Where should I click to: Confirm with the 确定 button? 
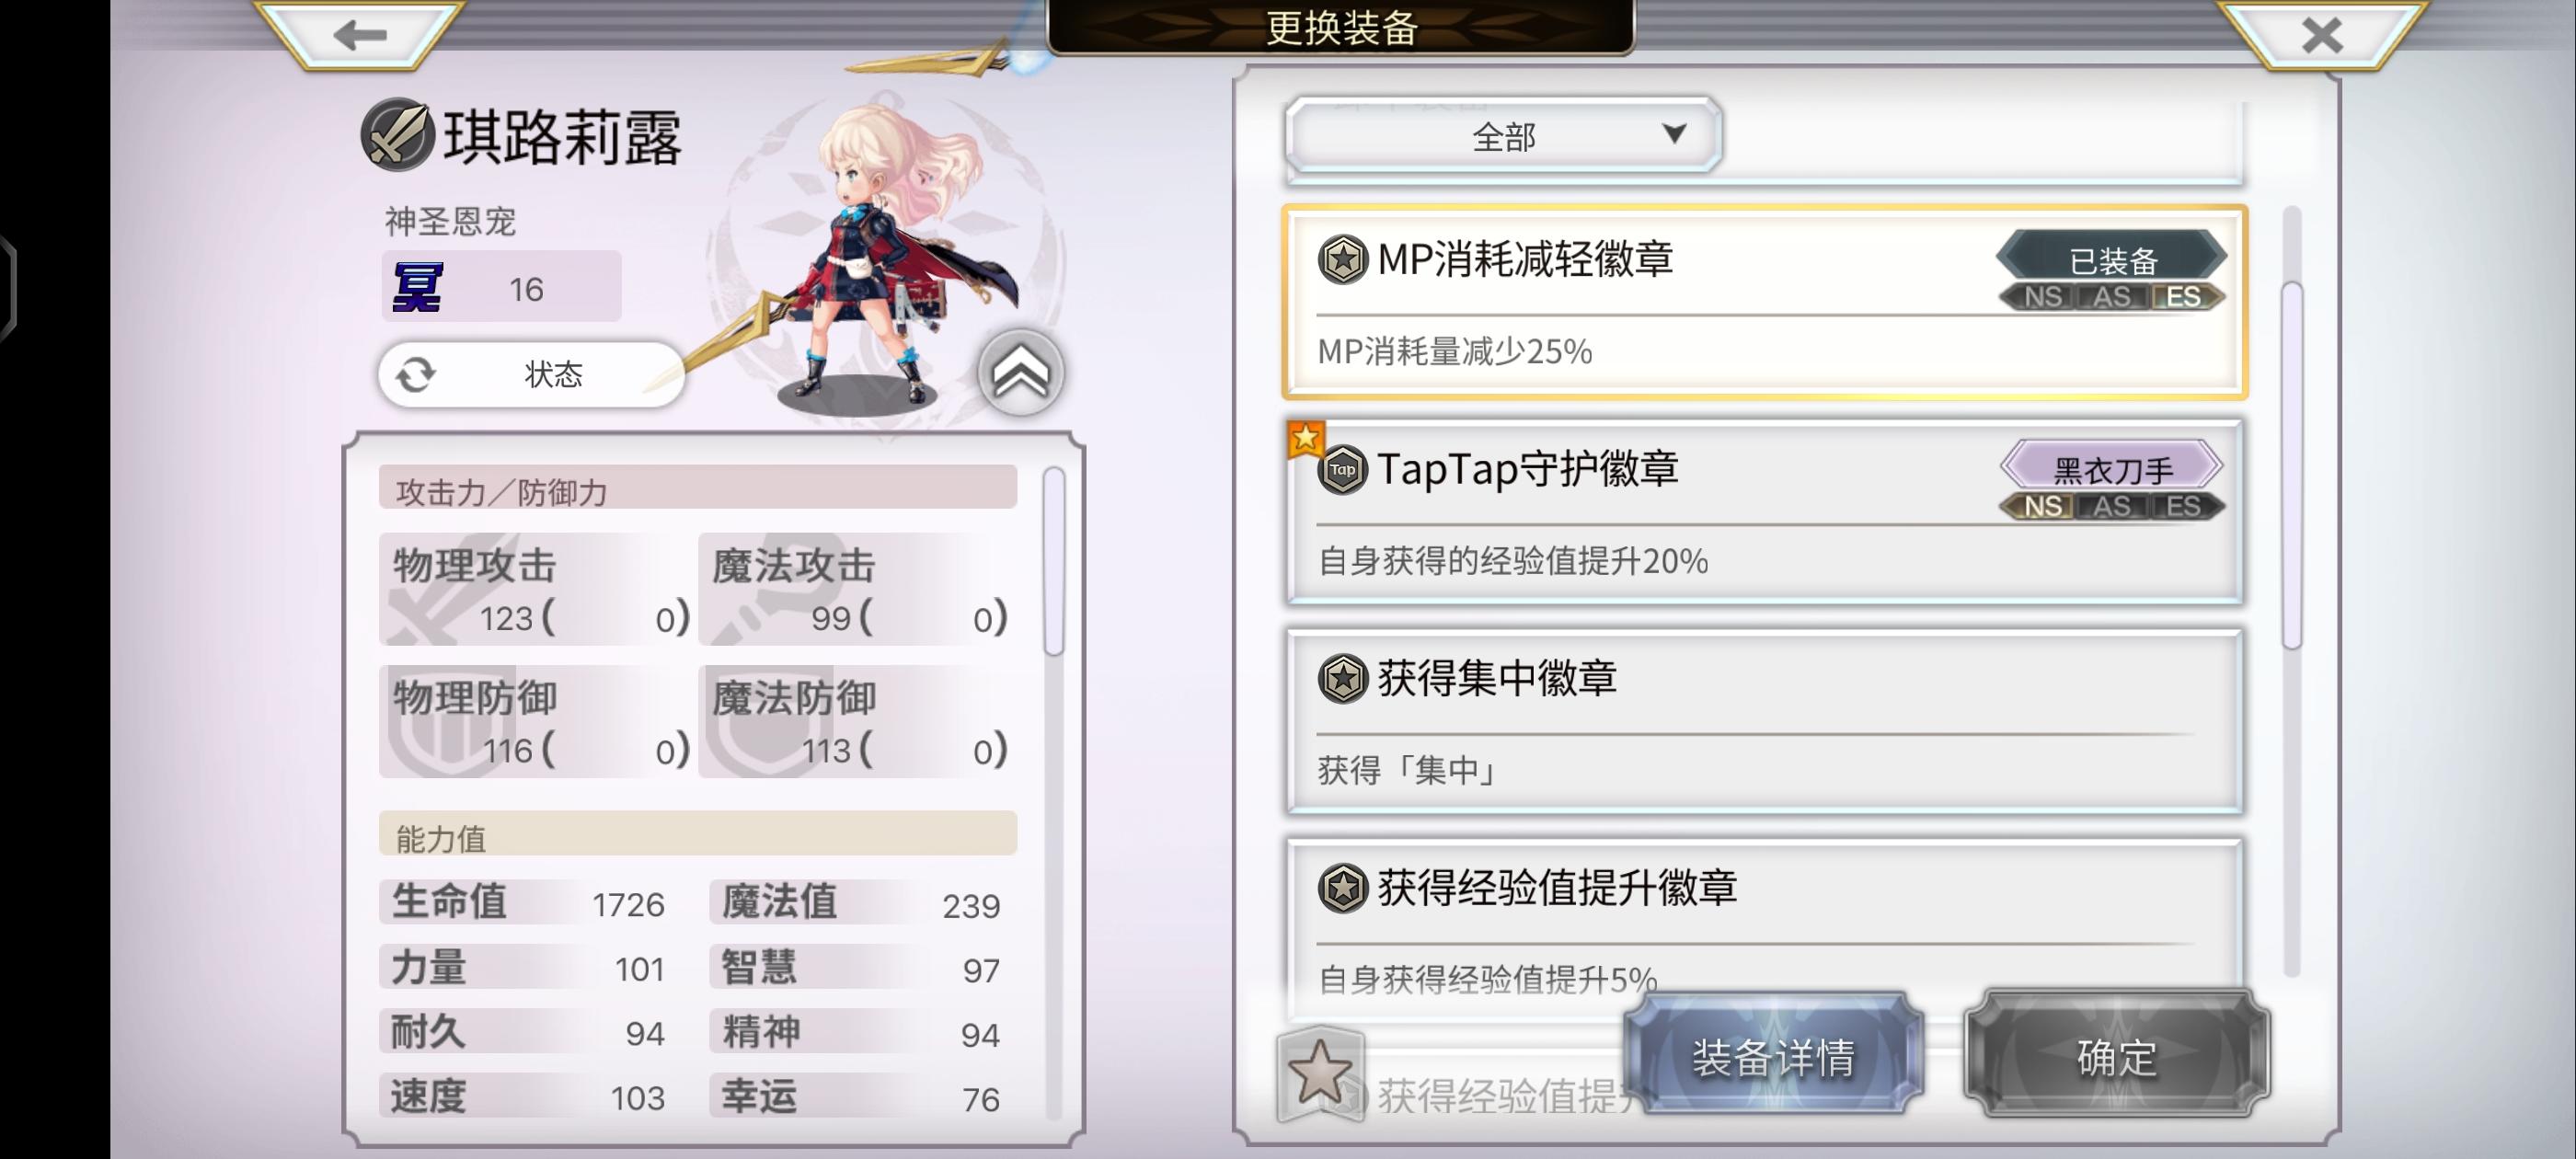click(2116, 1056)
